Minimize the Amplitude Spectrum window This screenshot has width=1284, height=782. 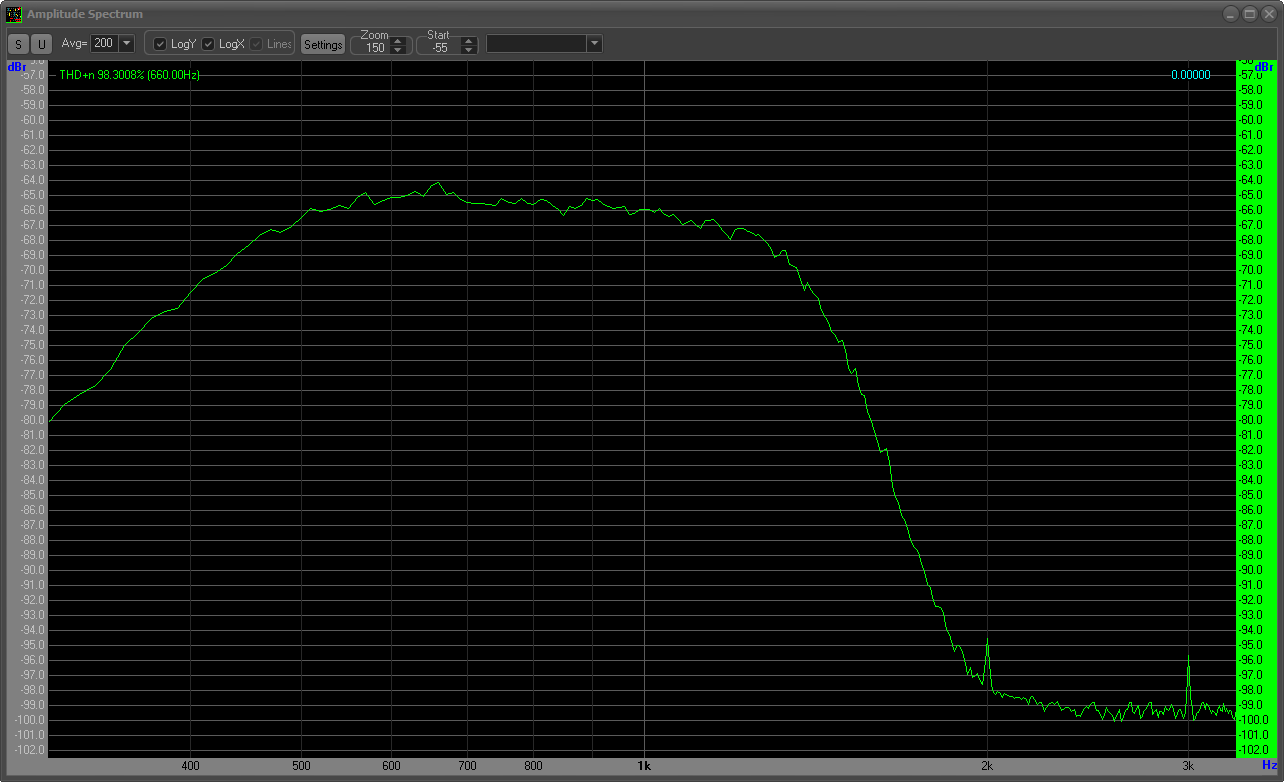point(1230,14)
